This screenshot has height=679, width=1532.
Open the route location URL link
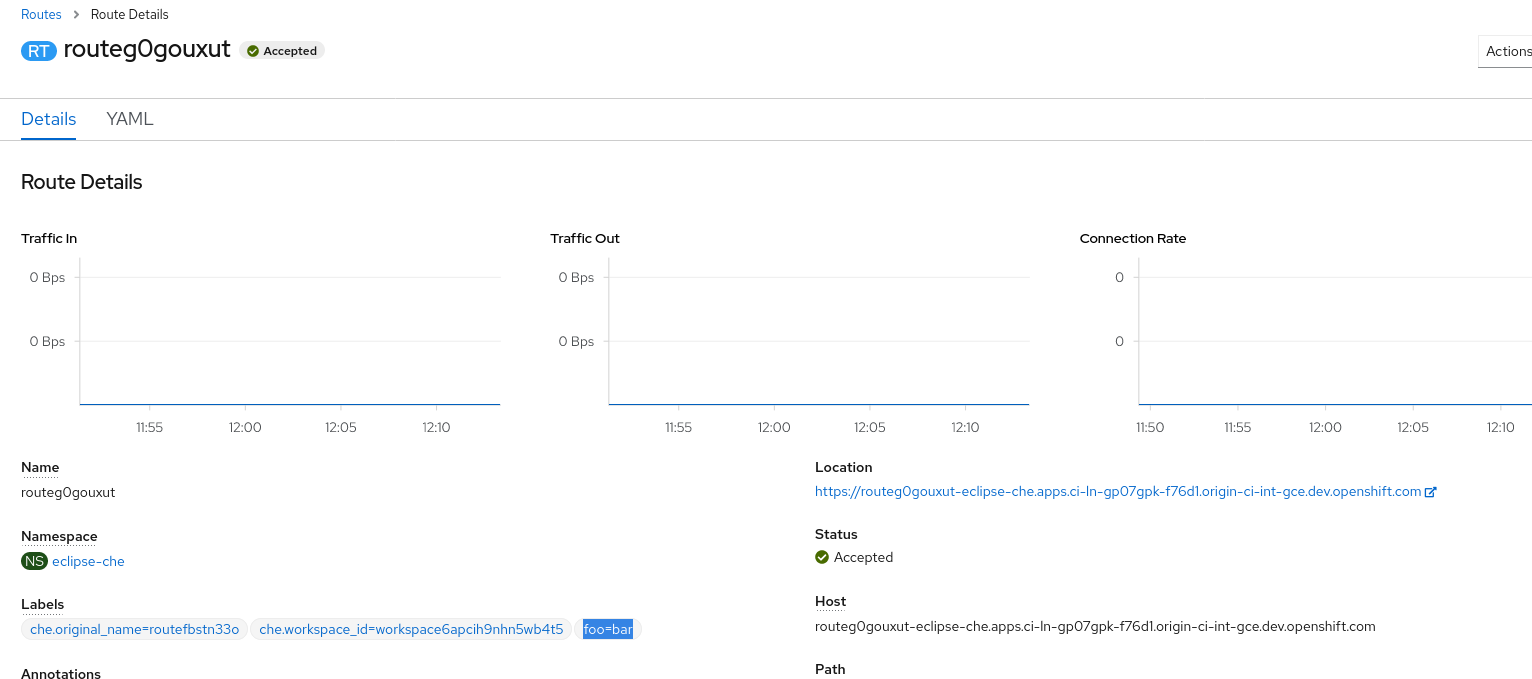pos(1118,492)
